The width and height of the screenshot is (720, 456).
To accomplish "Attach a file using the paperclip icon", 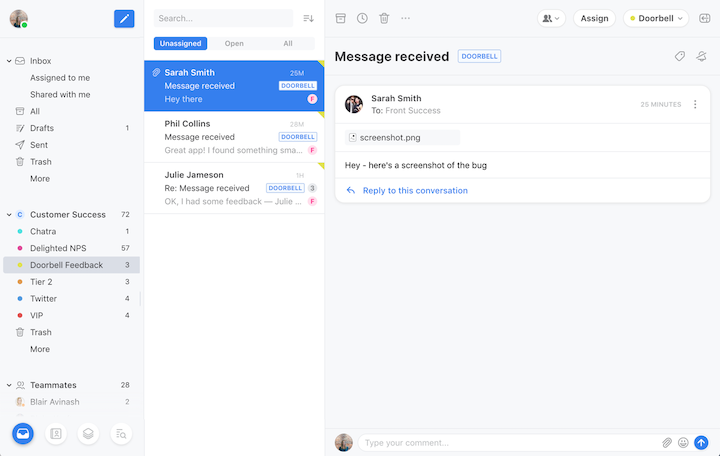I will (x=667, y=442).
